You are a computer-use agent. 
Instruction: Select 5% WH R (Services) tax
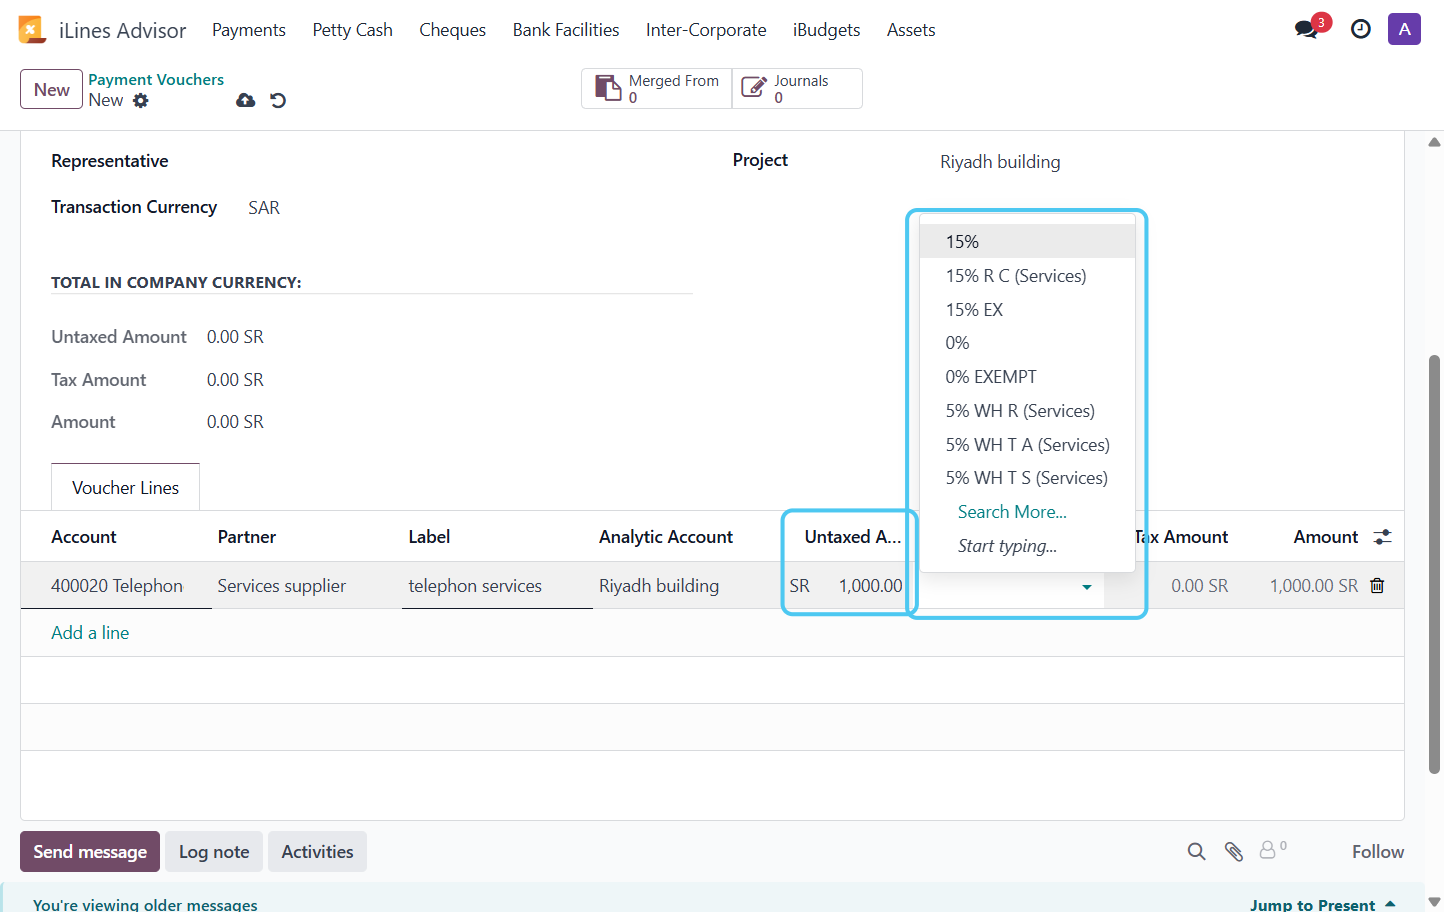click(x=1027, y=411)
